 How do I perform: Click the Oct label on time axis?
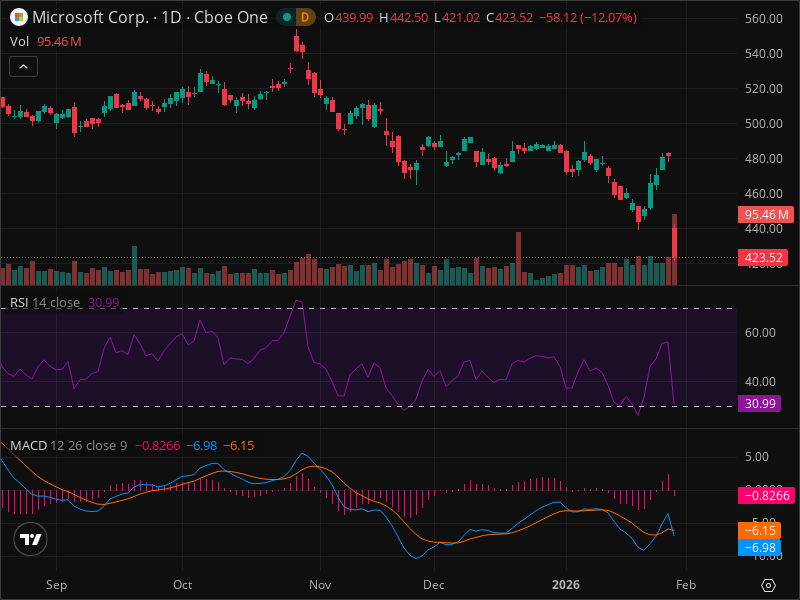[x=182, y=585]
